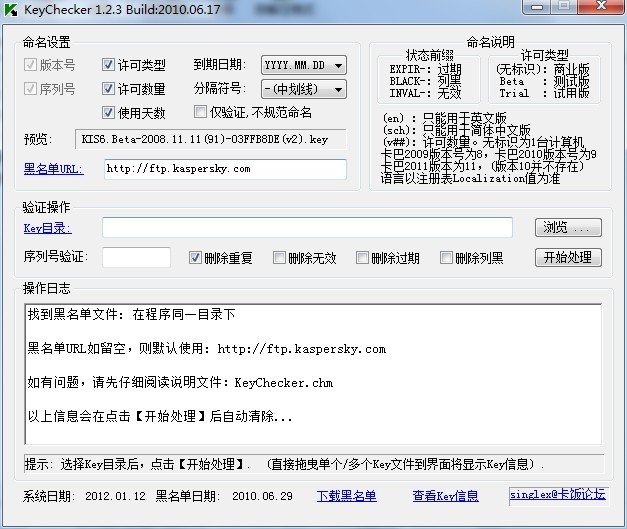This screenshot has height=529, width=627.
Task: Uncheck the 删除重复 option
Action: click(x=196, y=257)
